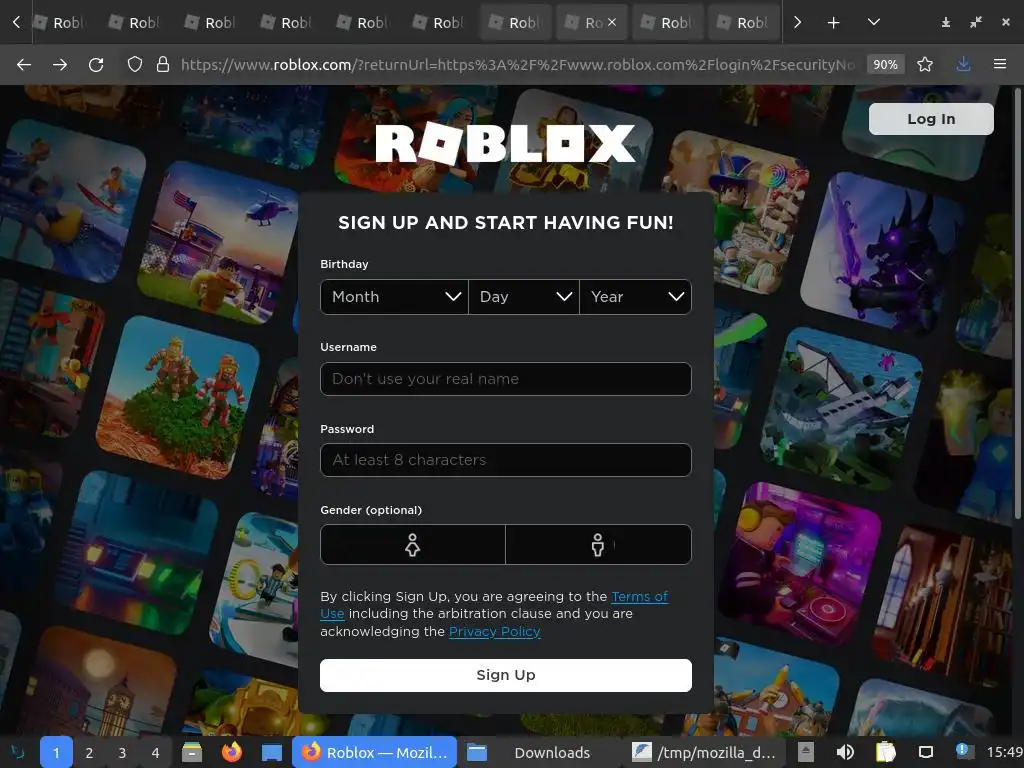Switch to Roblox — Mozilla taskbar window
This screenshot has width=1024, height=768.
[376, 752]
